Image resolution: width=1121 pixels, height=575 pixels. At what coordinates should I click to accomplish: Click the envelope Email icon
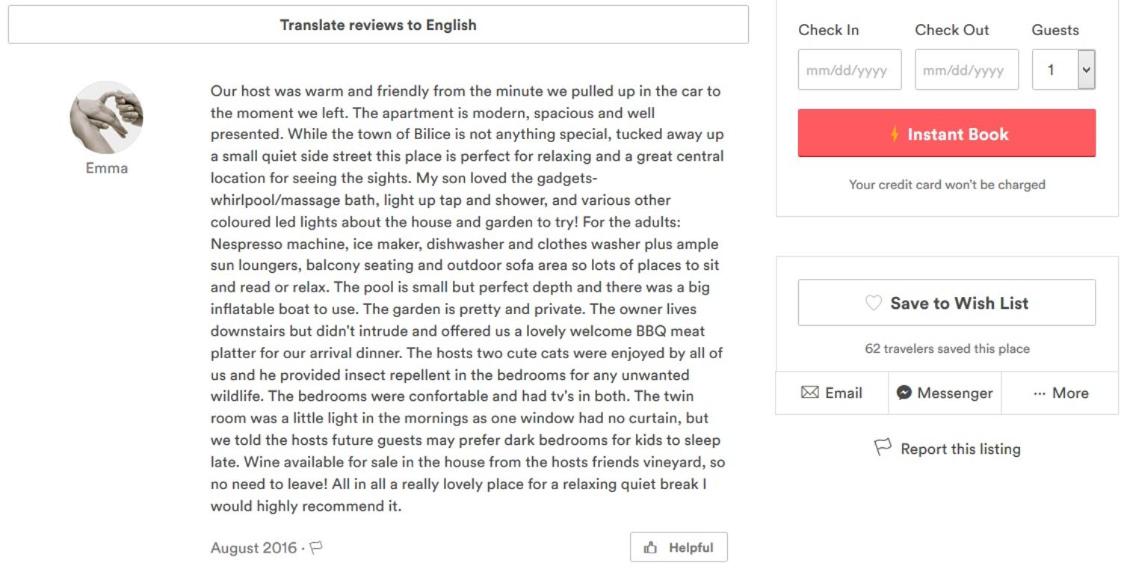(809, 393)
